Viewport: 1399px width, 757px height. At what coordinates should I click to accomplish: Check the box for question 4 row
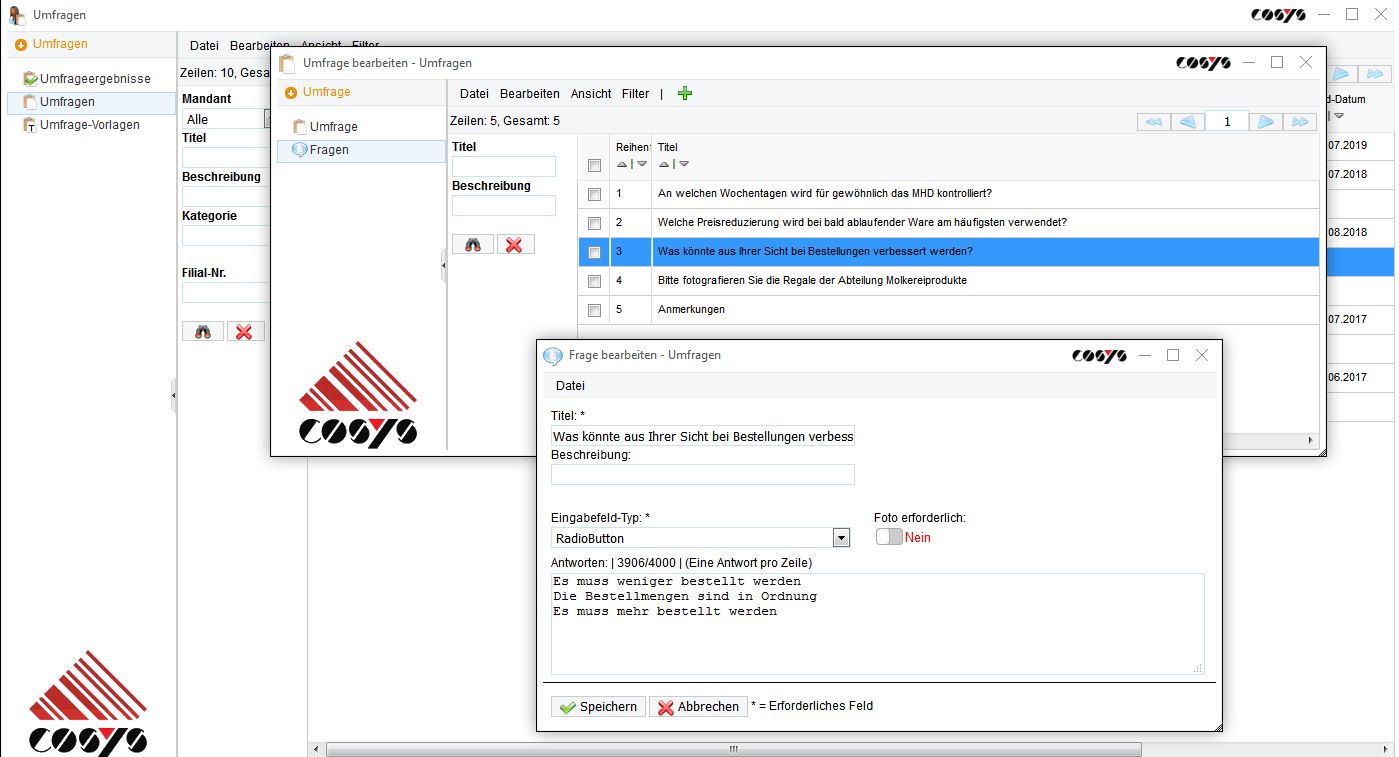click(594, 281)
